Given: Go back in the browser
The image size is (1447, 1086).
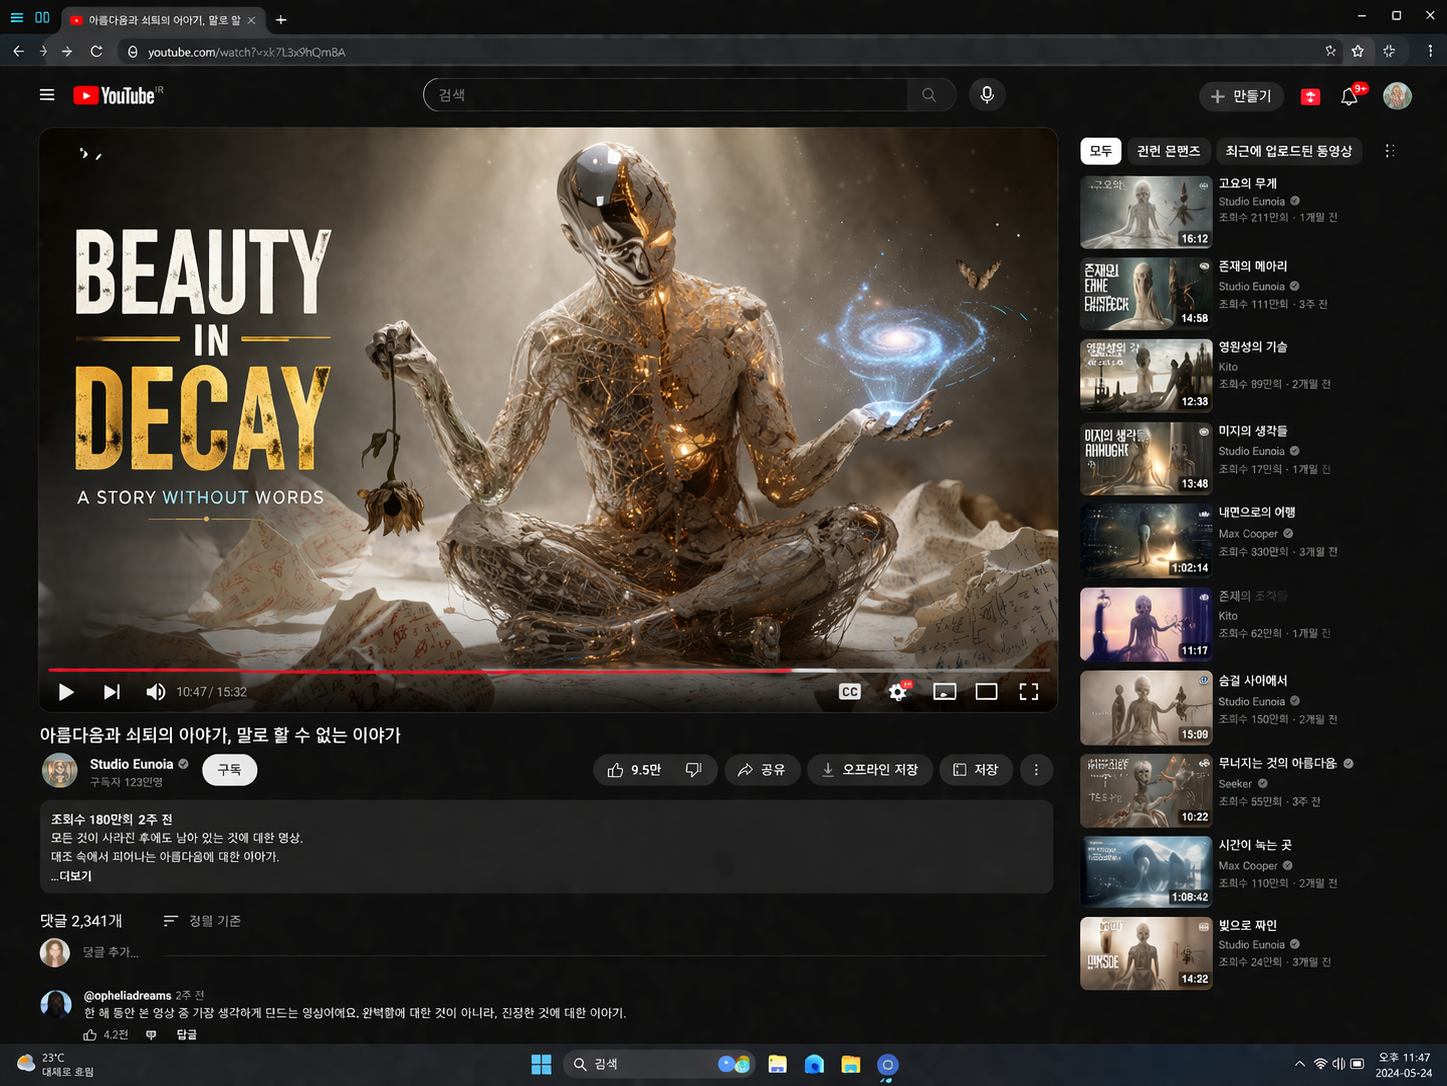Looking at the screenshot, I should pos(18,51).
